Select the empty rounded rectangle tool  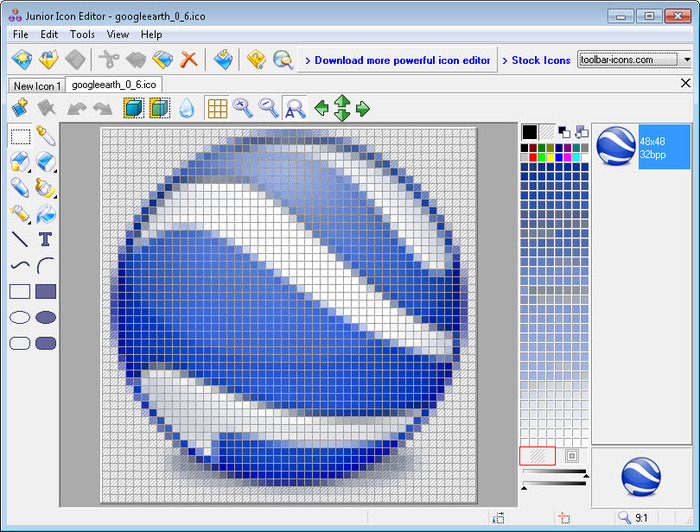(20, 343)
